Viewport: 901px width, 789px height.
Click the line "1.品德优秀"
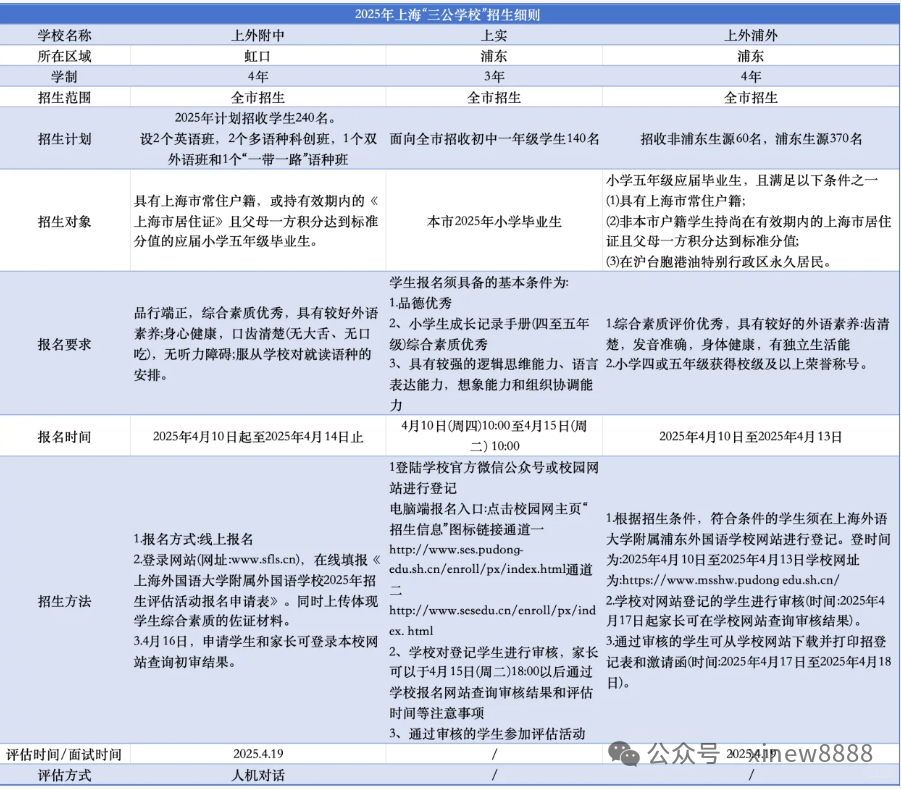[x=421, y=303]
